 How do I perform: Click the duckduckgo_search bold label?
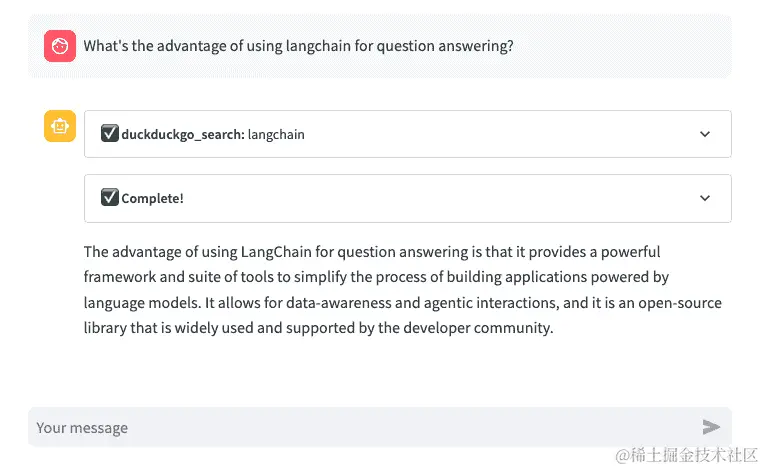coord(183,134)
